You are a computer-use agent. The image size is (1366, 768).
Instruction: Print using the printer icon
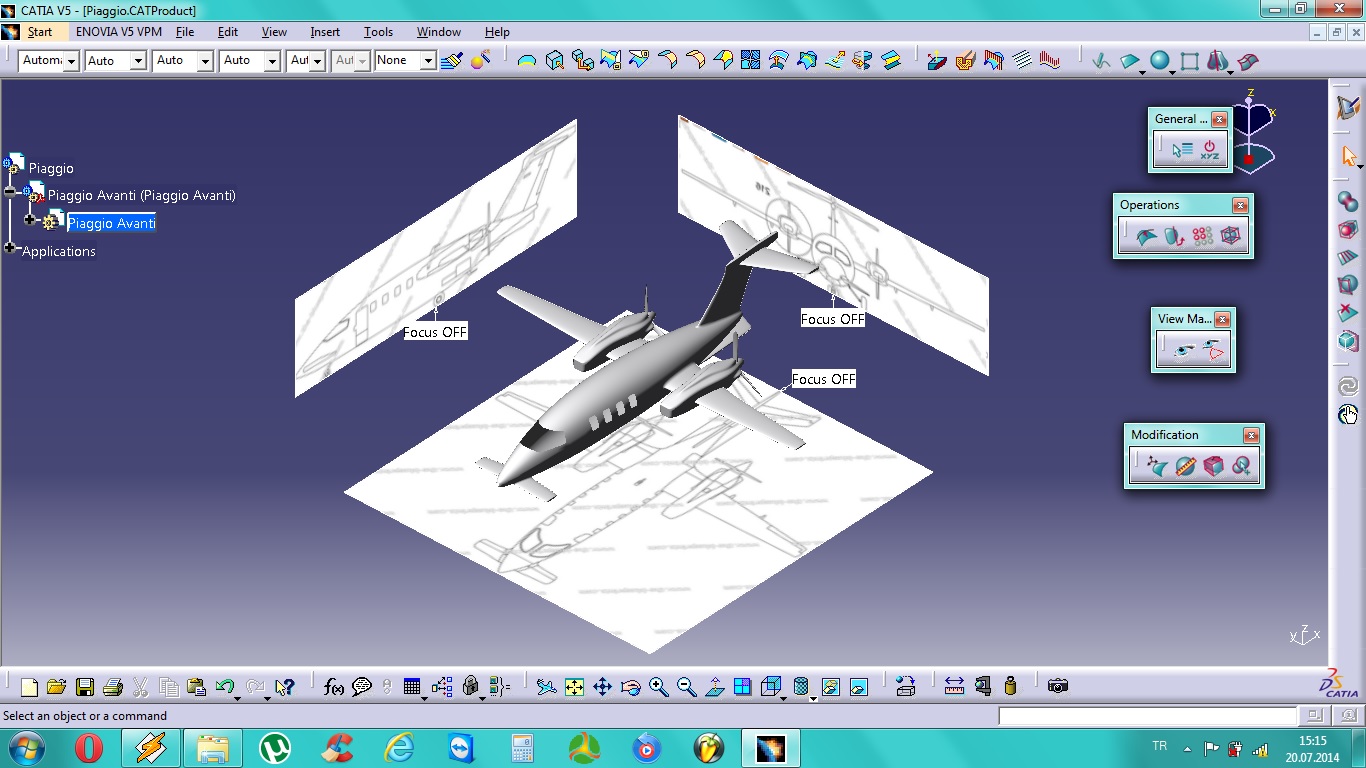click(x=112, y=687)
